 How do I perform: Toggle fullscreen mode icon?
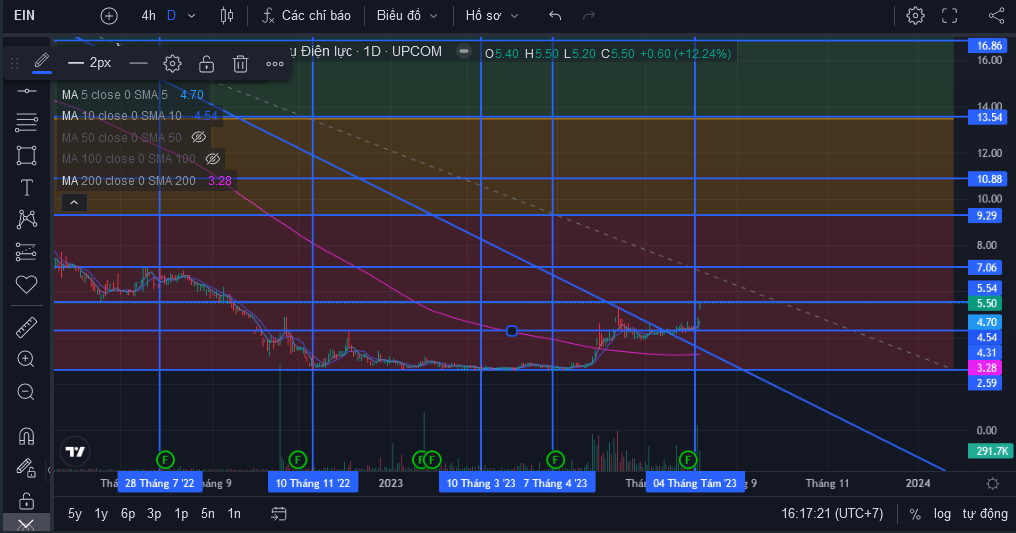pos(949,16)
